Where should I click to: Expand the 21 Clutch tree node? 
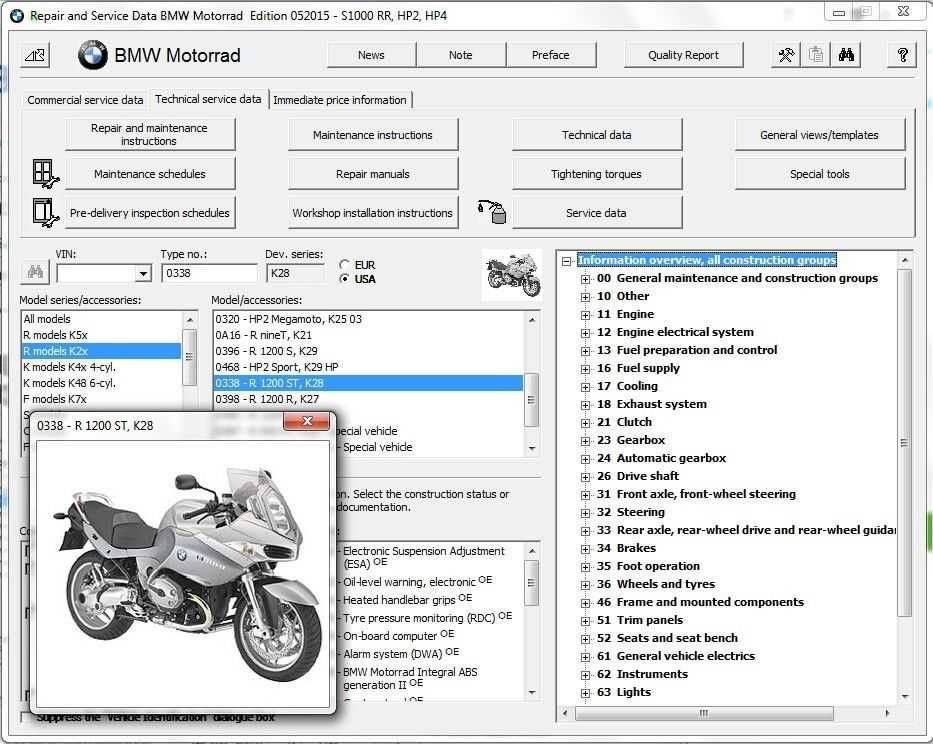(x=586, y=423)
